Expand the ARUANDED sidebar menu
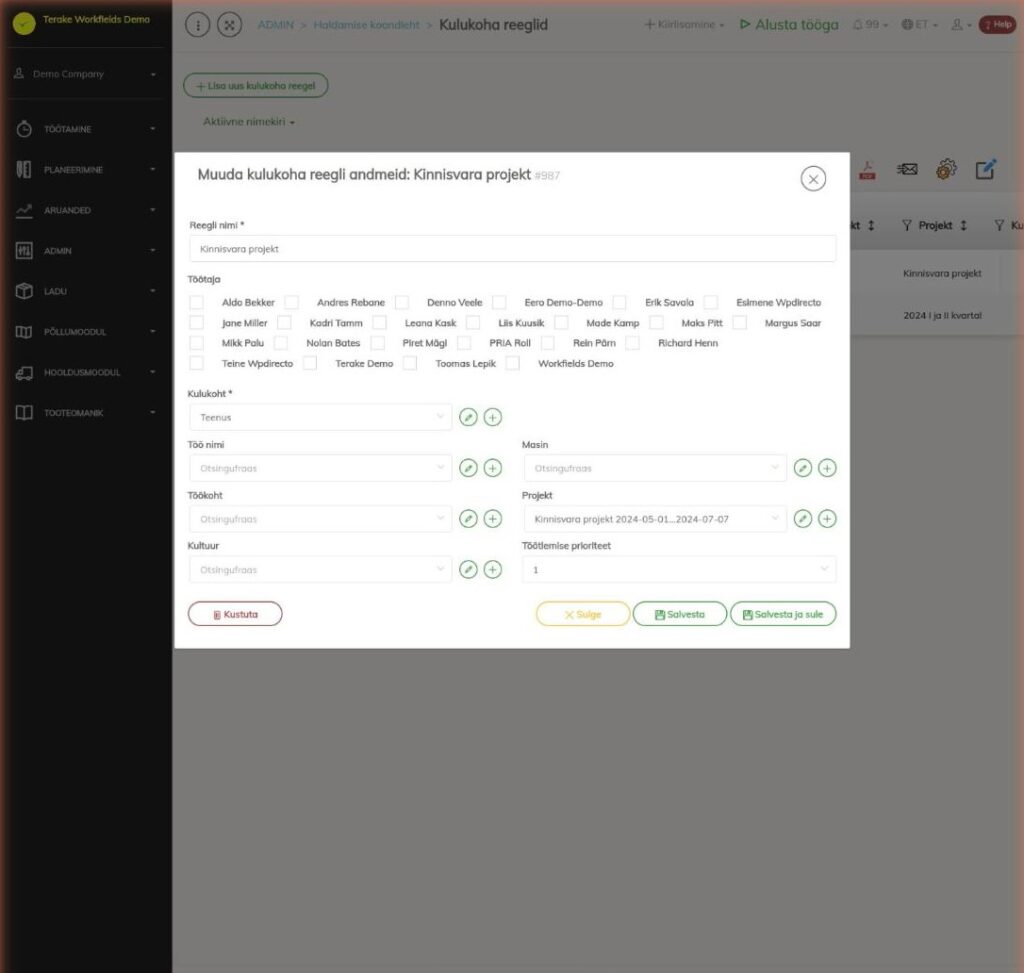Image resolution: width=1024 pixels, height=973 pixels. [86, 210]
